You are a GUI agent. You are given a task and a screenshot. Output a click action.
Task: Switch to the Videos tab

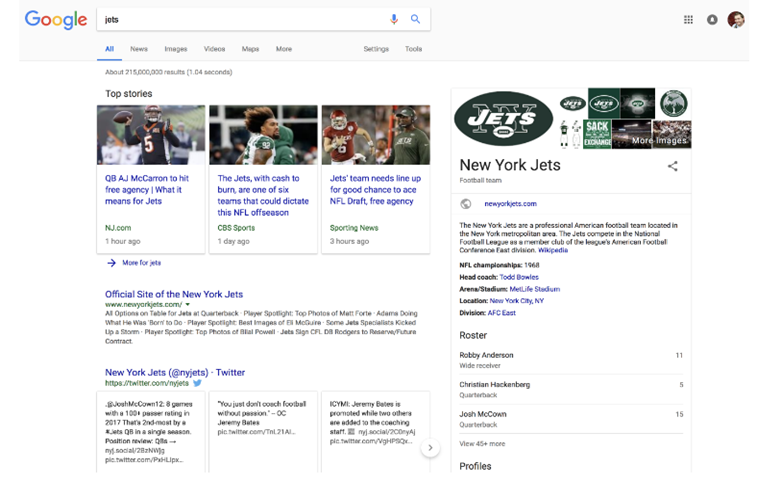coord(214,49)
